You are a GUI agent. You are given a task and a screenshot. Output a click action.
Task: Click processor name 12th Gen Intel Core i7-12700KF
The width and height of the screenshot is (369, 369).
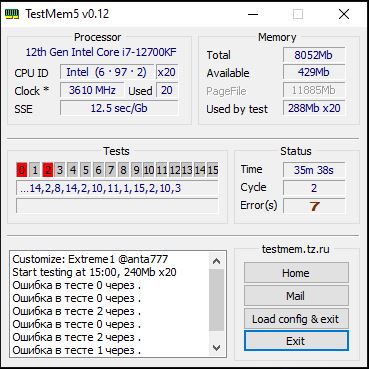(x=101, y=52)
